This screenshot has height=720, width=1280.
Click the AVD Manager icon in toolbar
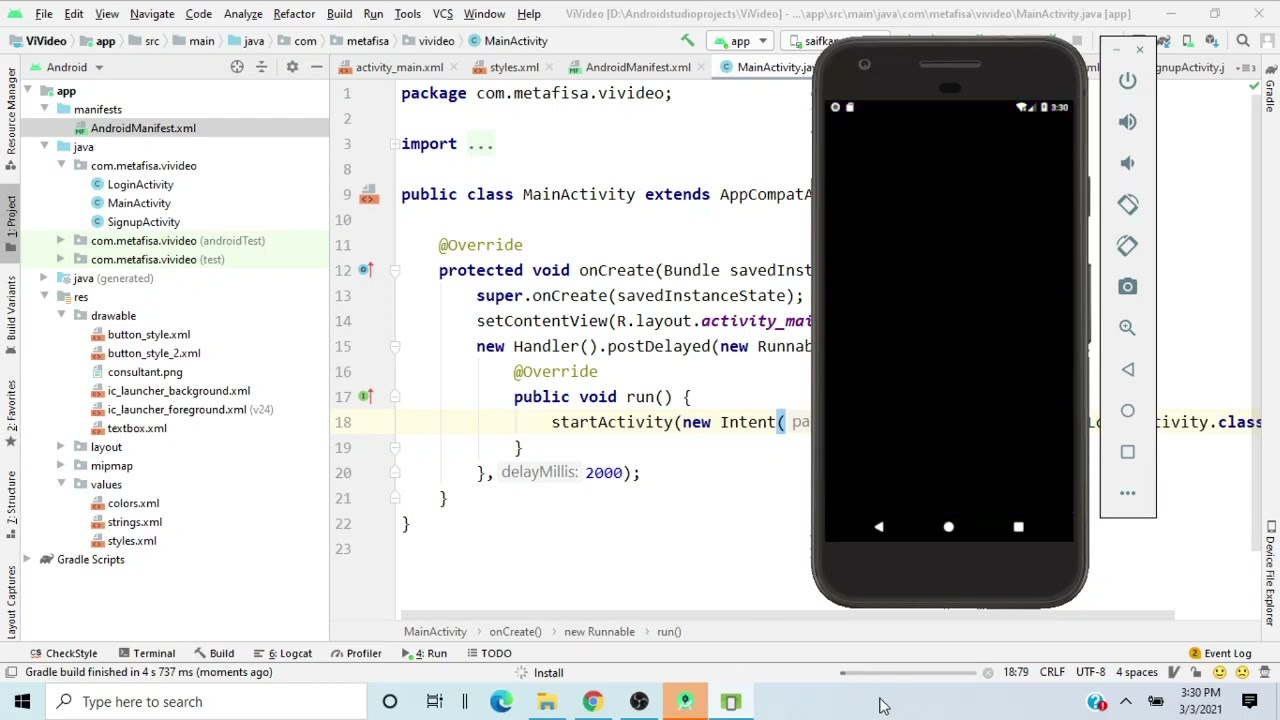tap(1187, 41)
